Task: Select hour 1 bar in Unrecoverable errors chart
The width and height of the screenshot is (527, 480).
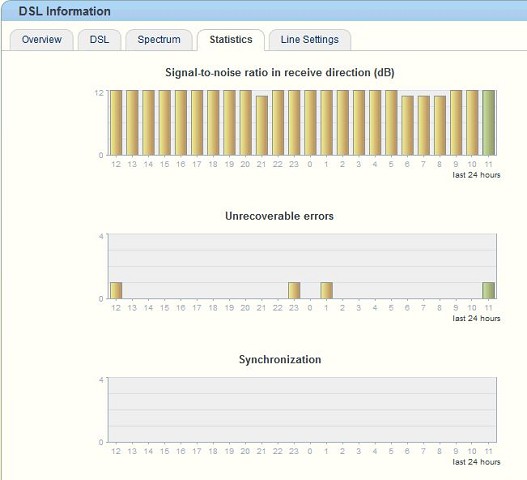Action: click(x=326, y=290)
